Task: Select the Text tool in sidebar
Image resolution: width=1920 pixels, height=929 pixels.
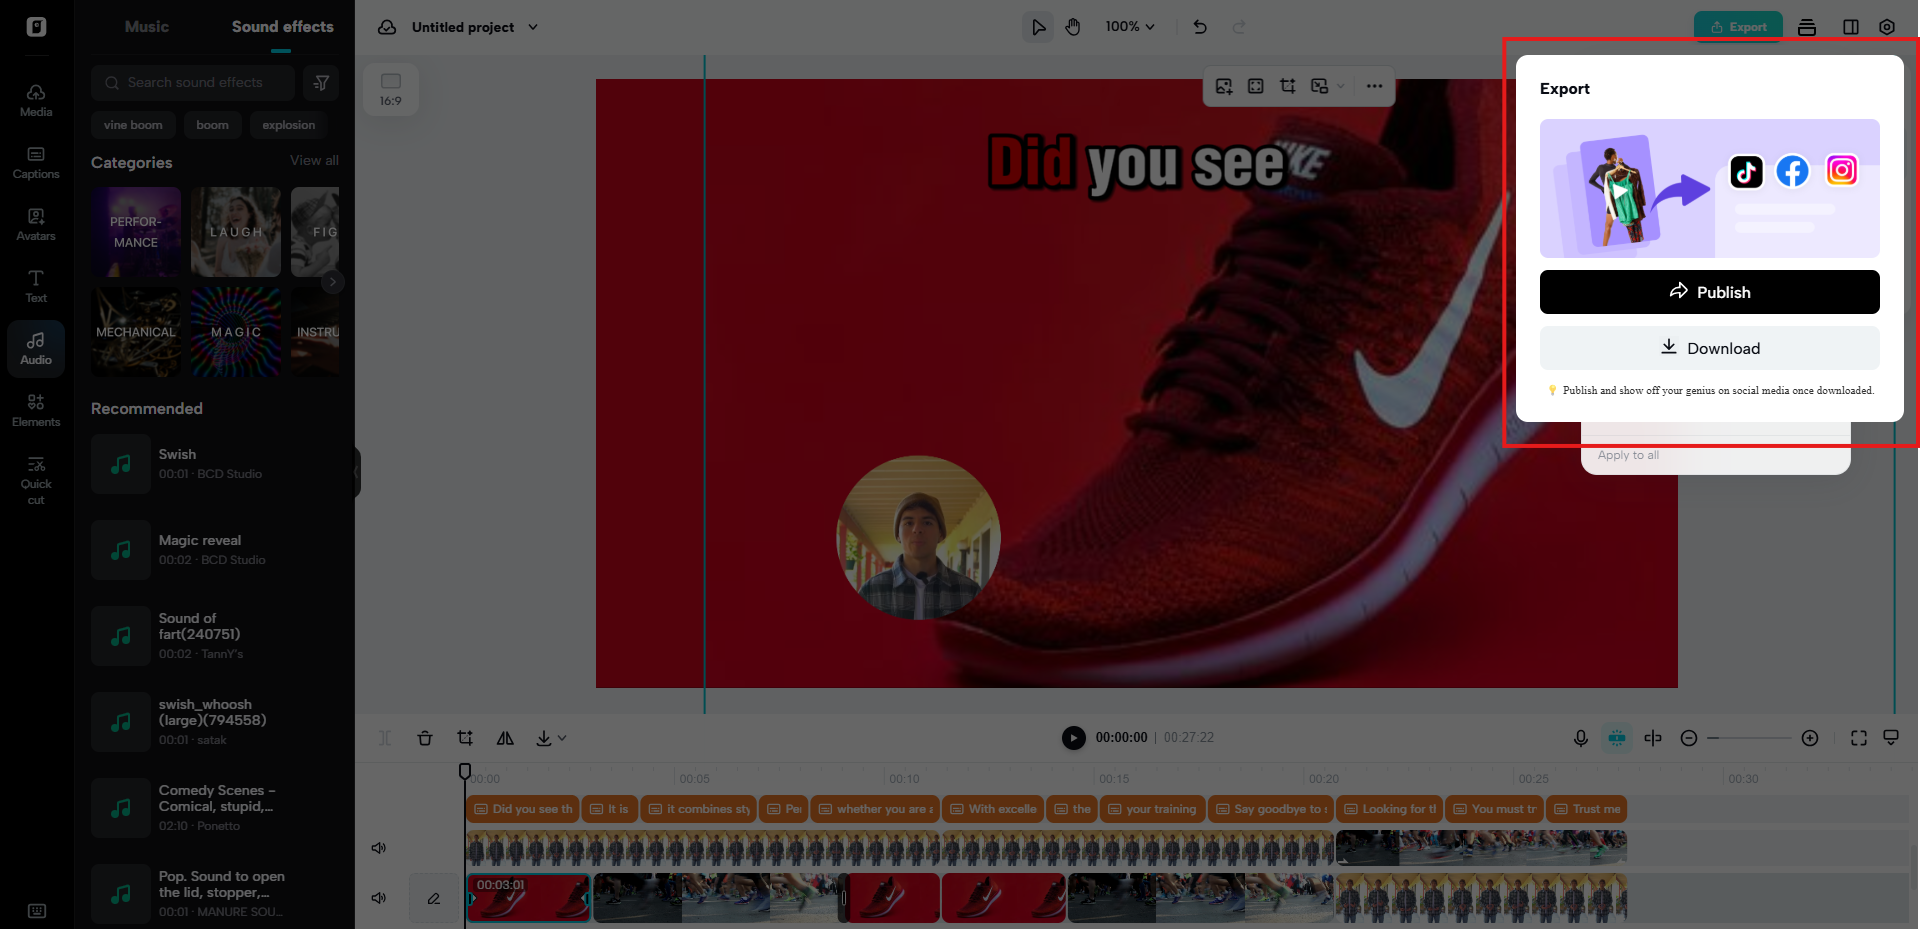Action: (36, 286)
